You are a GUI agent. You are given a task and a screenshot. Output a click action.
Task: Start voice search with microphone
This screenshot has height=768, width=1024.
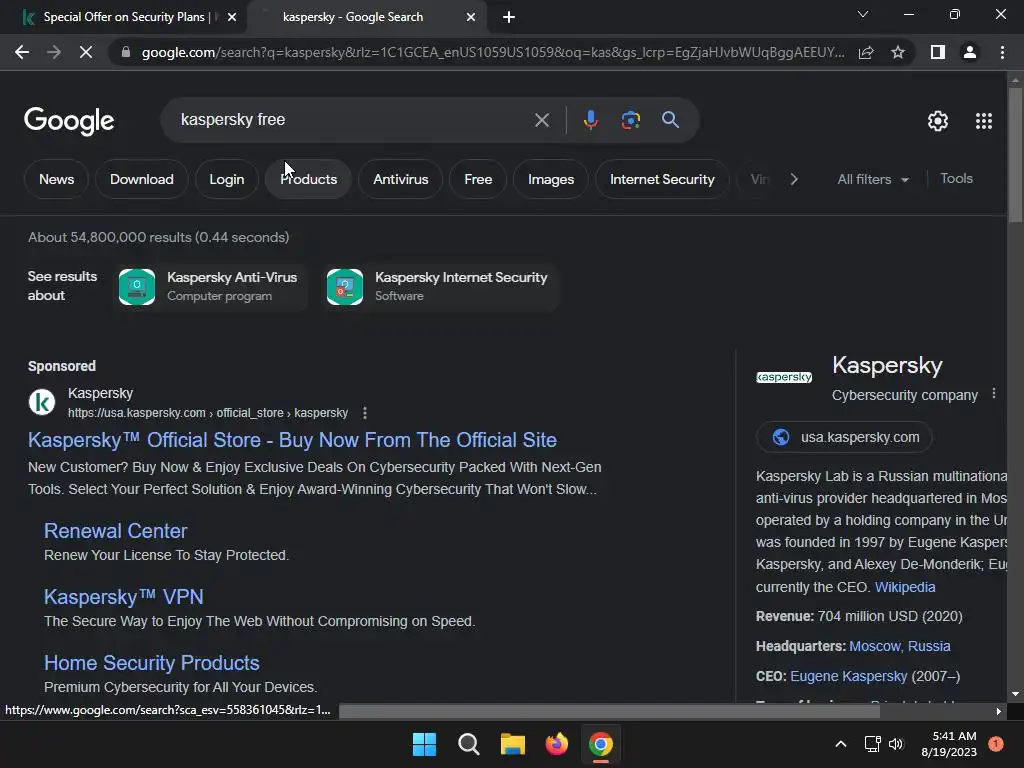point(590,120)
